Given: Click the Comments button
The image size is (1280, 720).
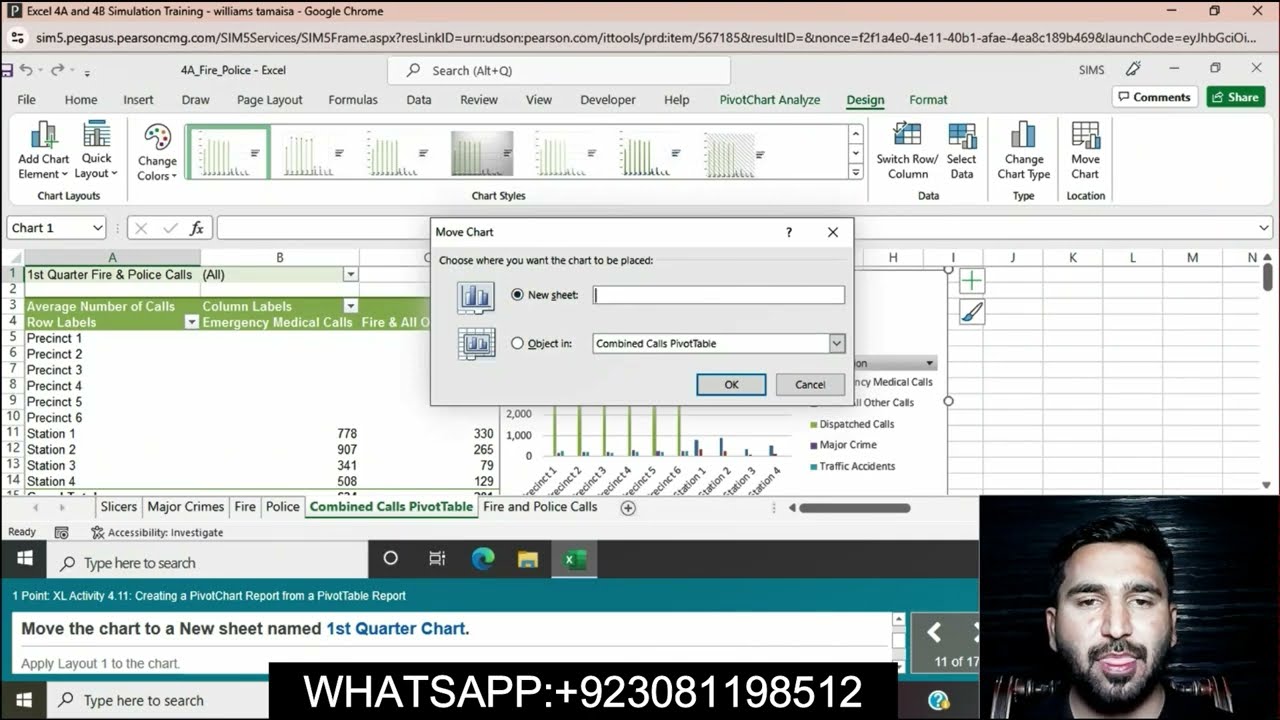Looking at the screenshot, I should pos(1155,97).
